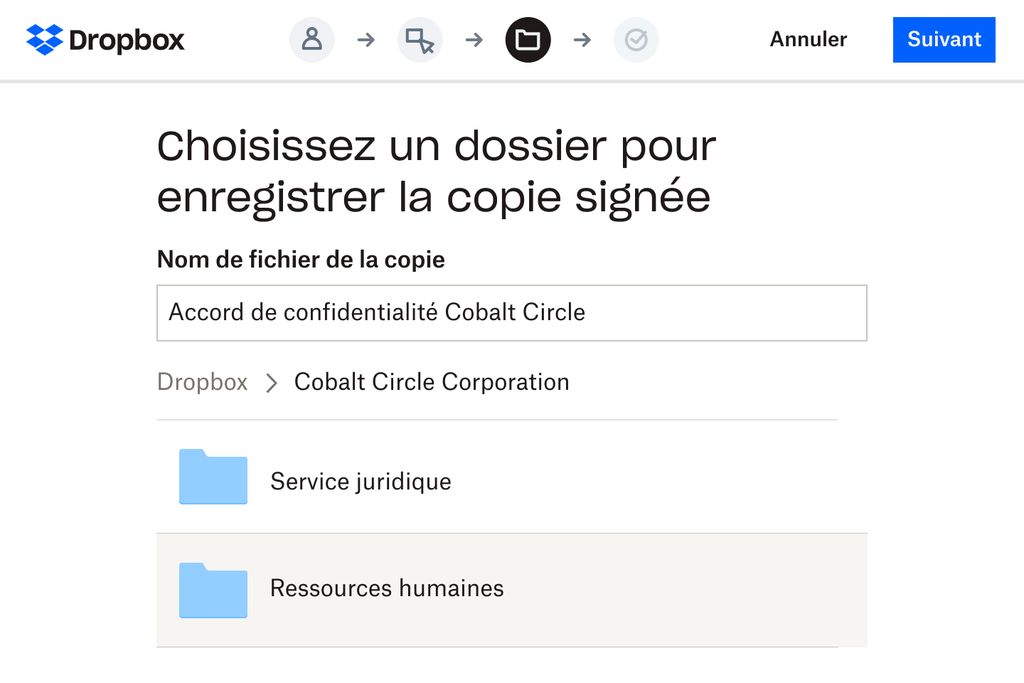The width and height of the screenshot is (1024, 683).
Task: Select the Cobalt Circle Corporation breadcrumb
Action: pyautogui.click(x=431, y=382)
